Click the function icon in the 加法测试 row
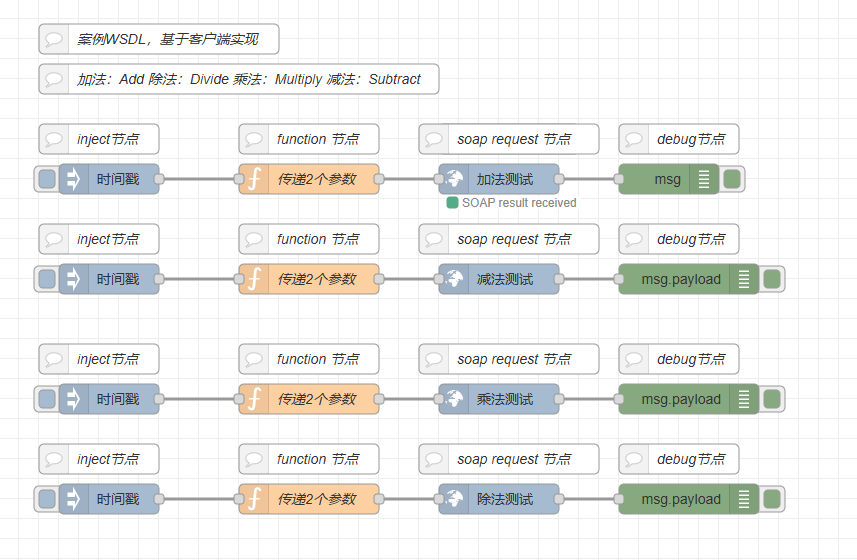The image size is (857, 560). coord(254,180)
